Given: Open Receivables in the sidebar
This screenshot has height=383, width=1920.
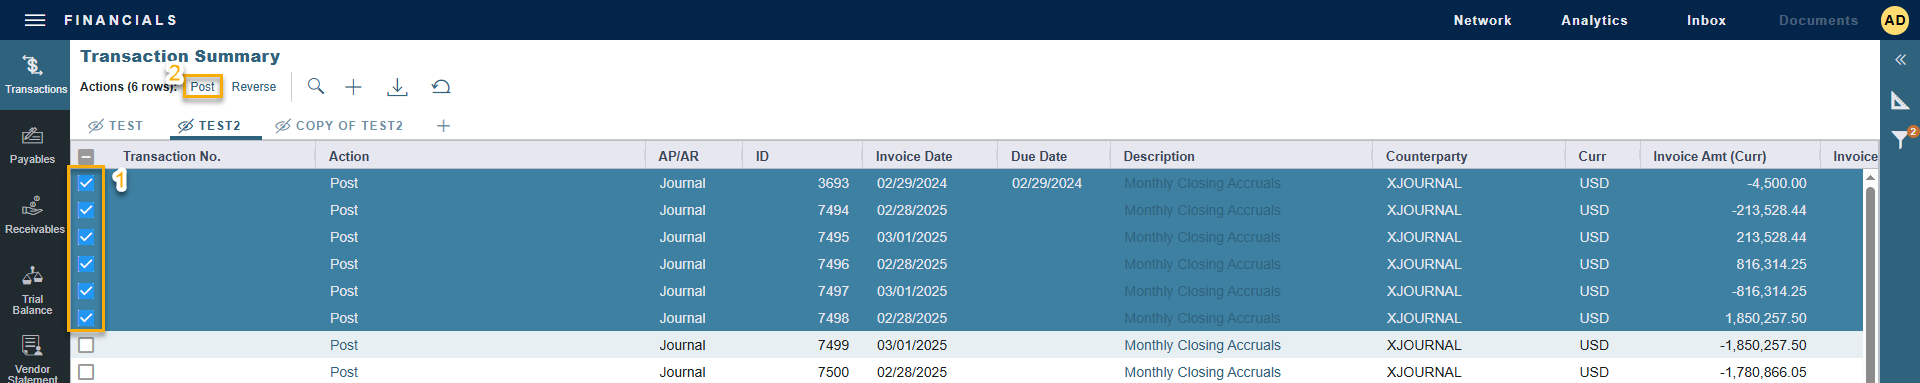Looking at the screenshot, I should click(34, 215).
